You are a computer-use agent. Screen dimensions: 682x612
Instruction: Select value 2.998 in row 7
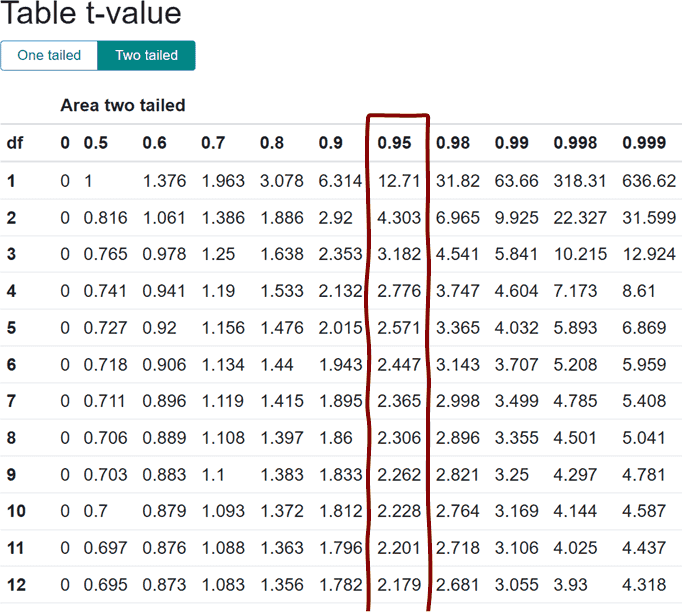[458, 401]
